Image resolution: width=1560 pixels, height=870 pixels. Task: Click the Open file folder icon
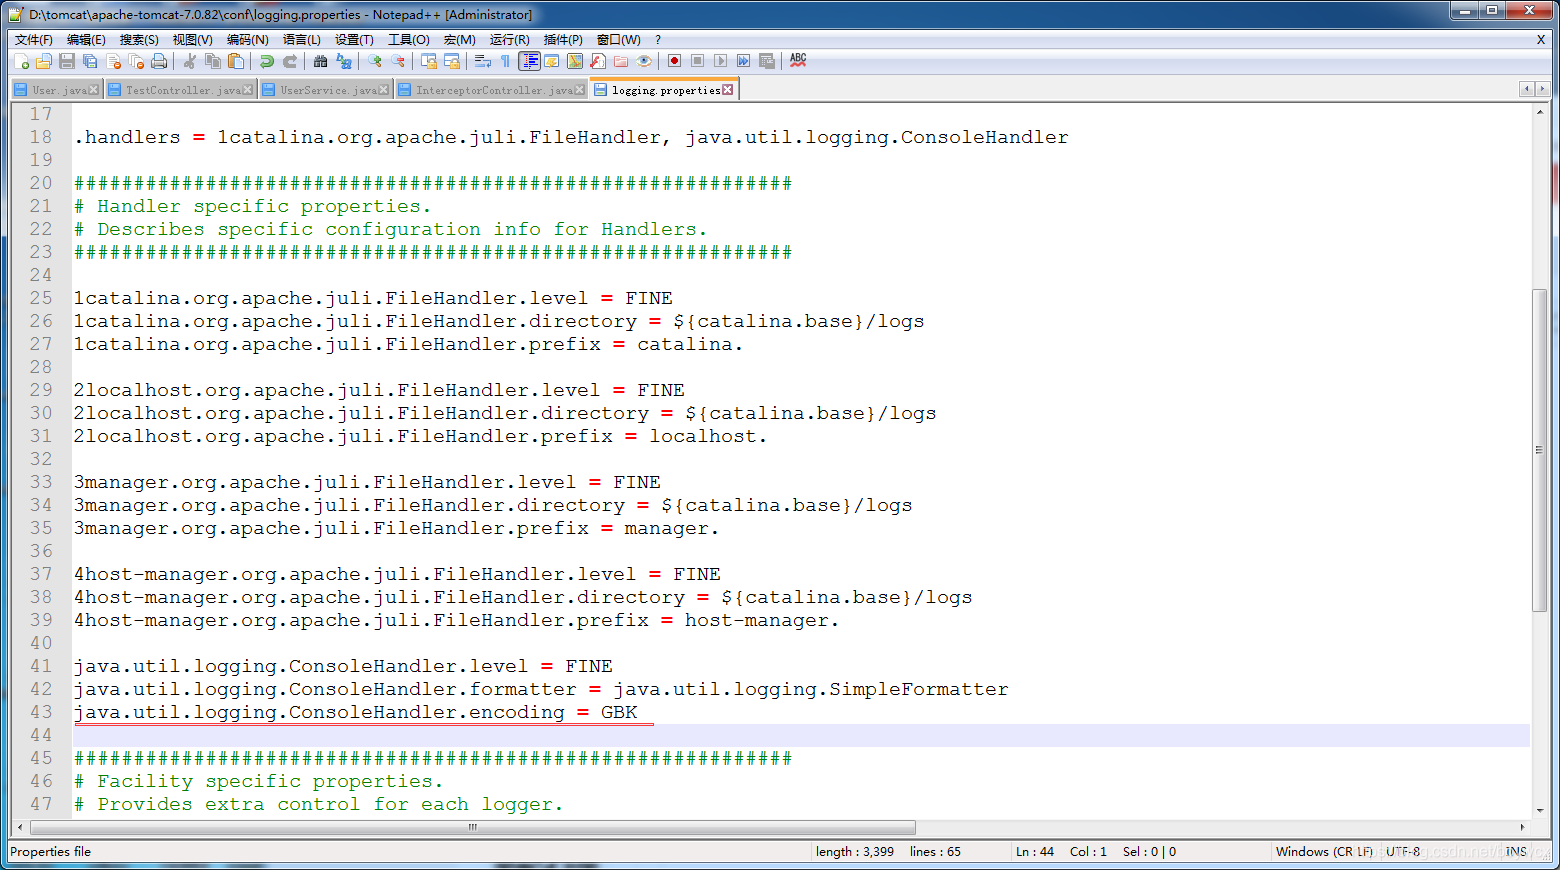click(43, 61)
